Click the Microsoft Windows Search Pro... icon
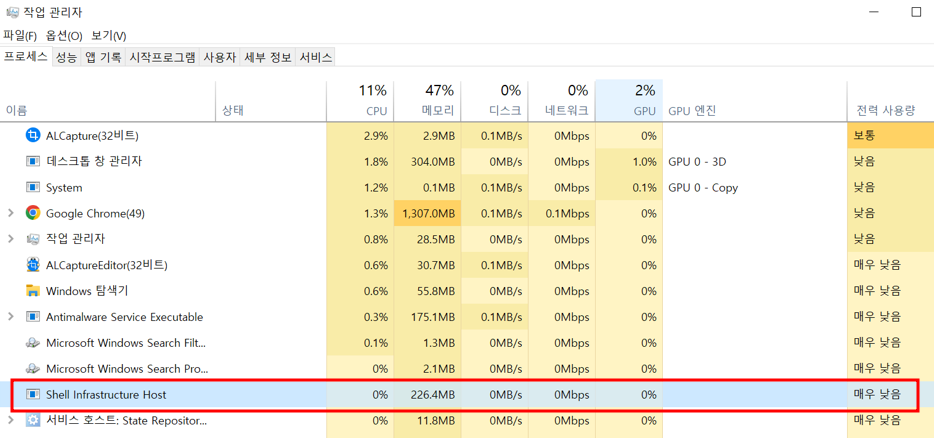Screen dimensions: 934x438 32,369
